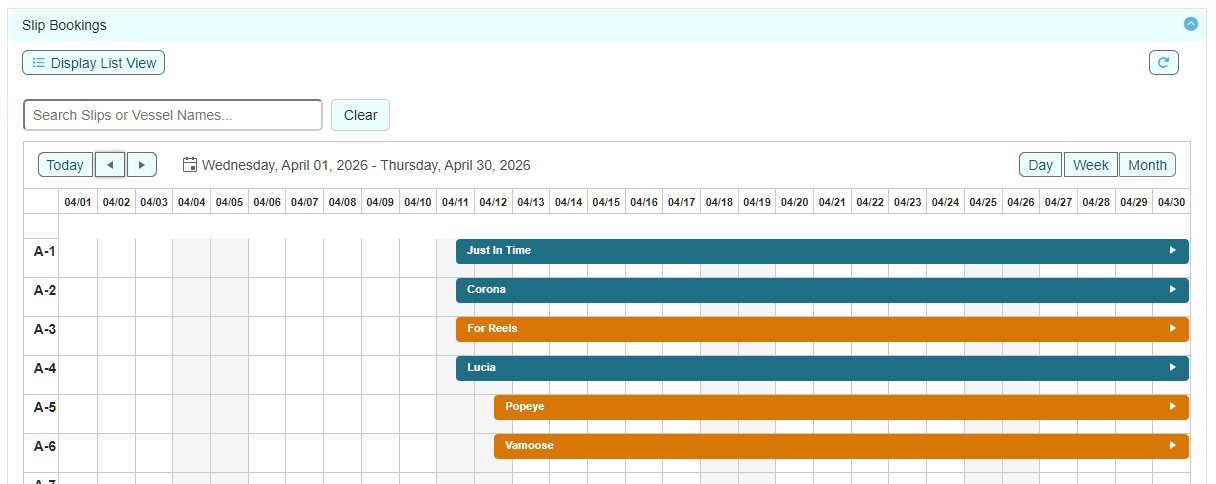
Task: Open the Lucia booking bar
Action: [x=822, y=368]
